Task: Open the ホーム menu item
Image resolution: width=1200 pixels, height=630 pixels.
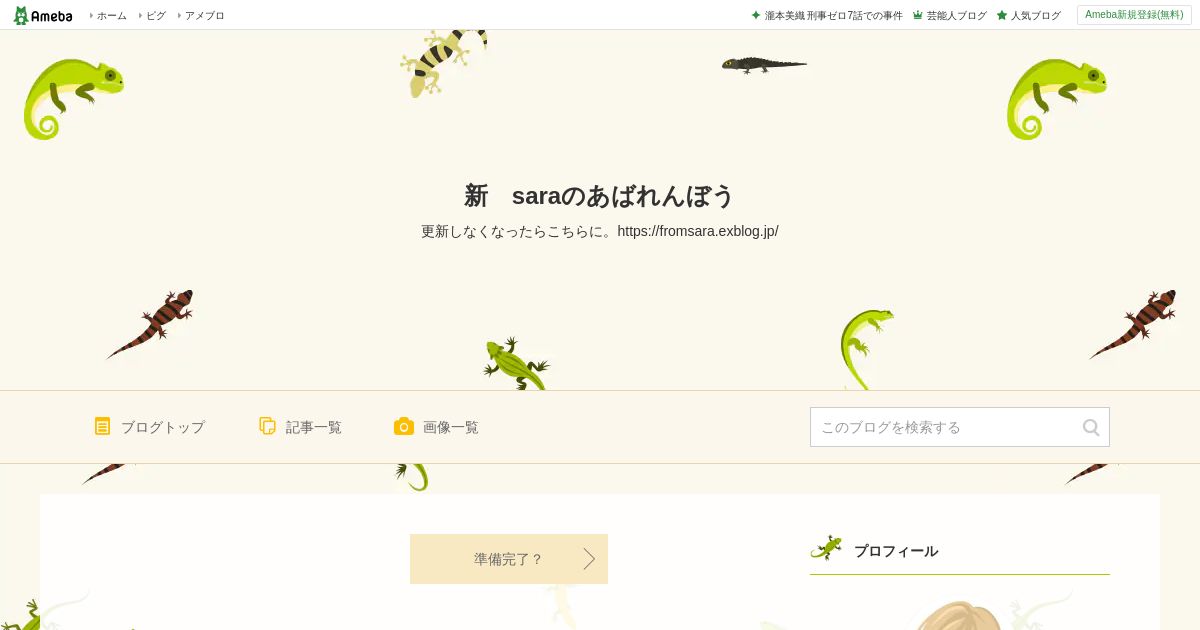Action: (x=111, y=15)
